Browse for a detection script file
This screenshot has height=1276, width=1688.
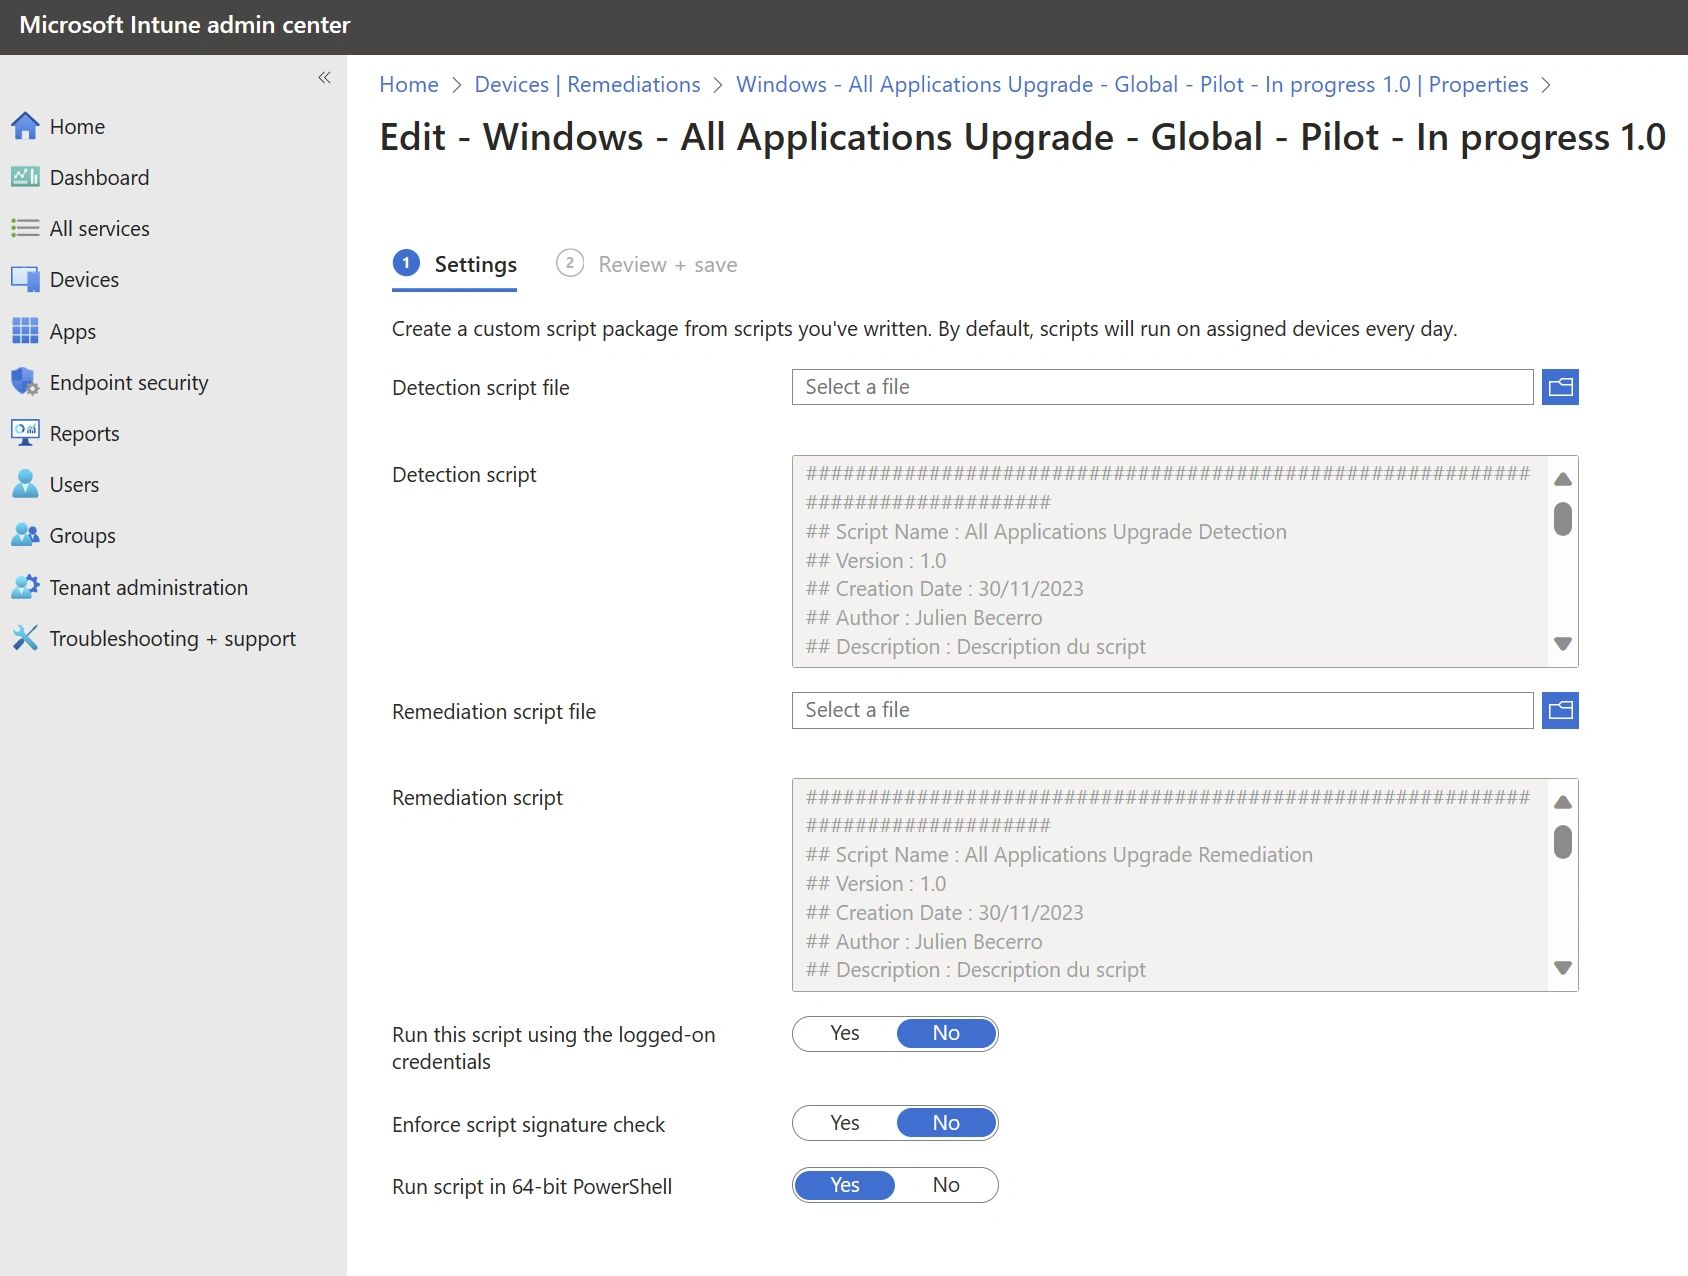pos(1560,387)
